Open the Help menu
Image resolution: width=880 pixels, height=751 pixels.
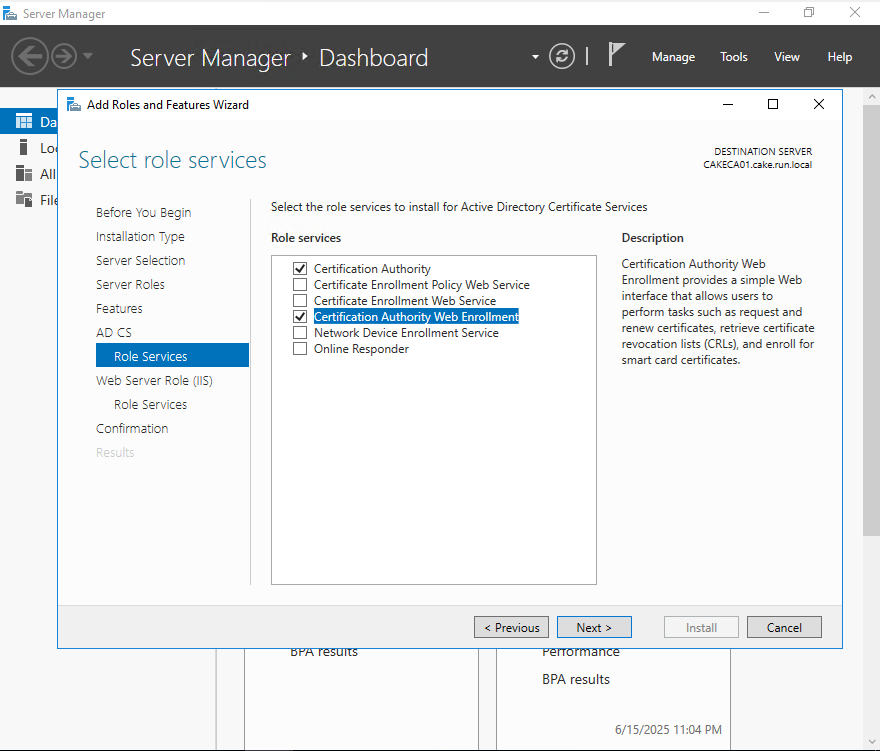pyautogui.click(x=840, y=57)
